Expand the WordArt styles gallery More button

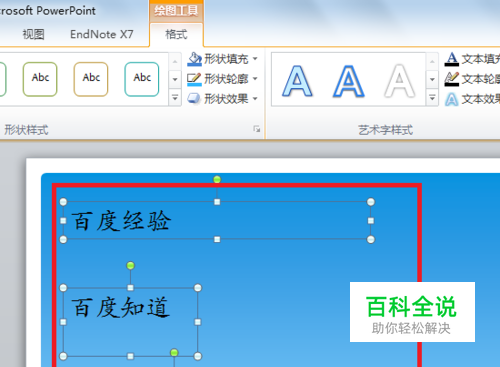(432, 97)
